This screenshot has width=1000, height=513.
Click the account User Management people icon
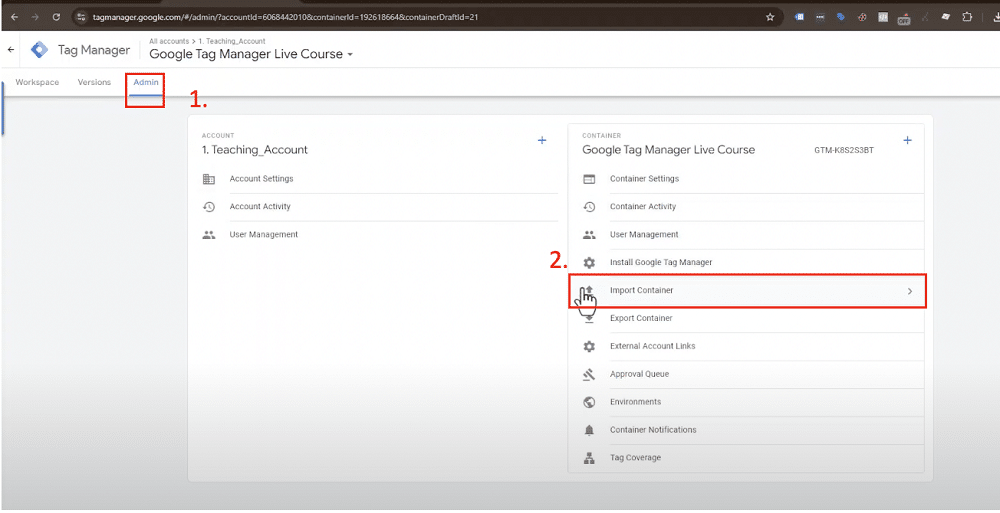[209, 235]
